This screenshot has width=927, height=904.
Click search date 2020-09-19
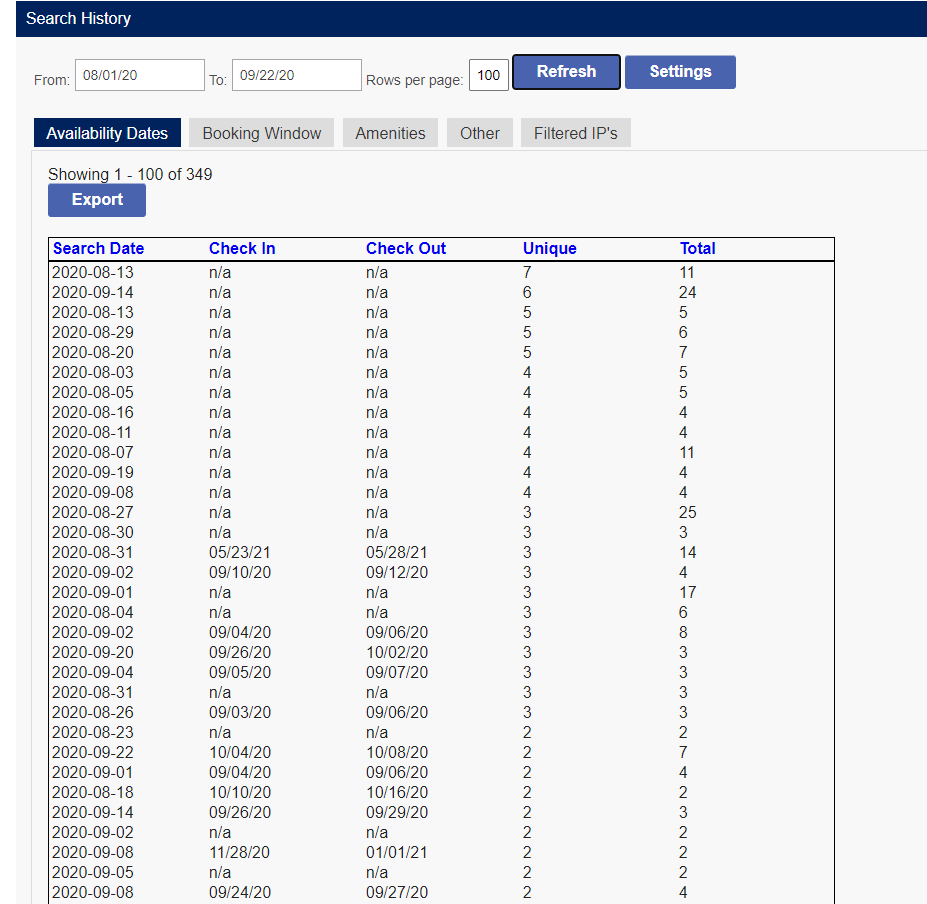93,472
